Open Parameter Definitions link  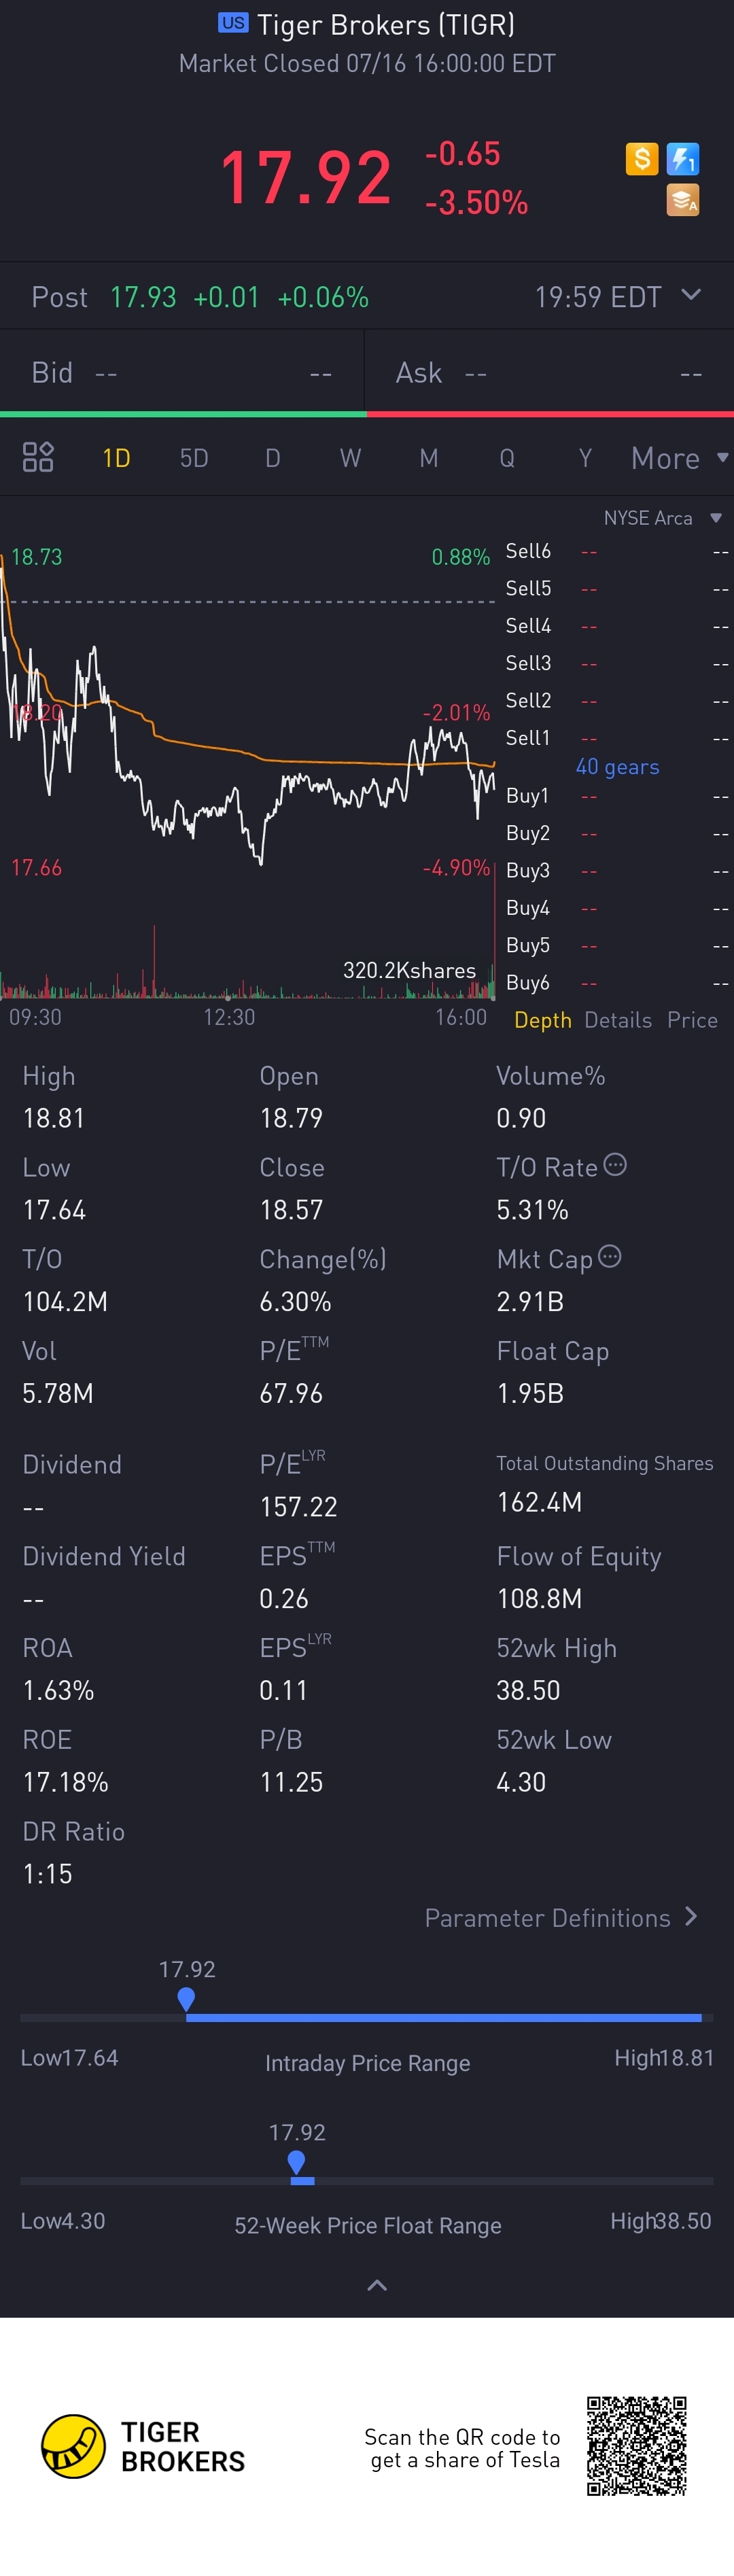(x=561, y=1917)
